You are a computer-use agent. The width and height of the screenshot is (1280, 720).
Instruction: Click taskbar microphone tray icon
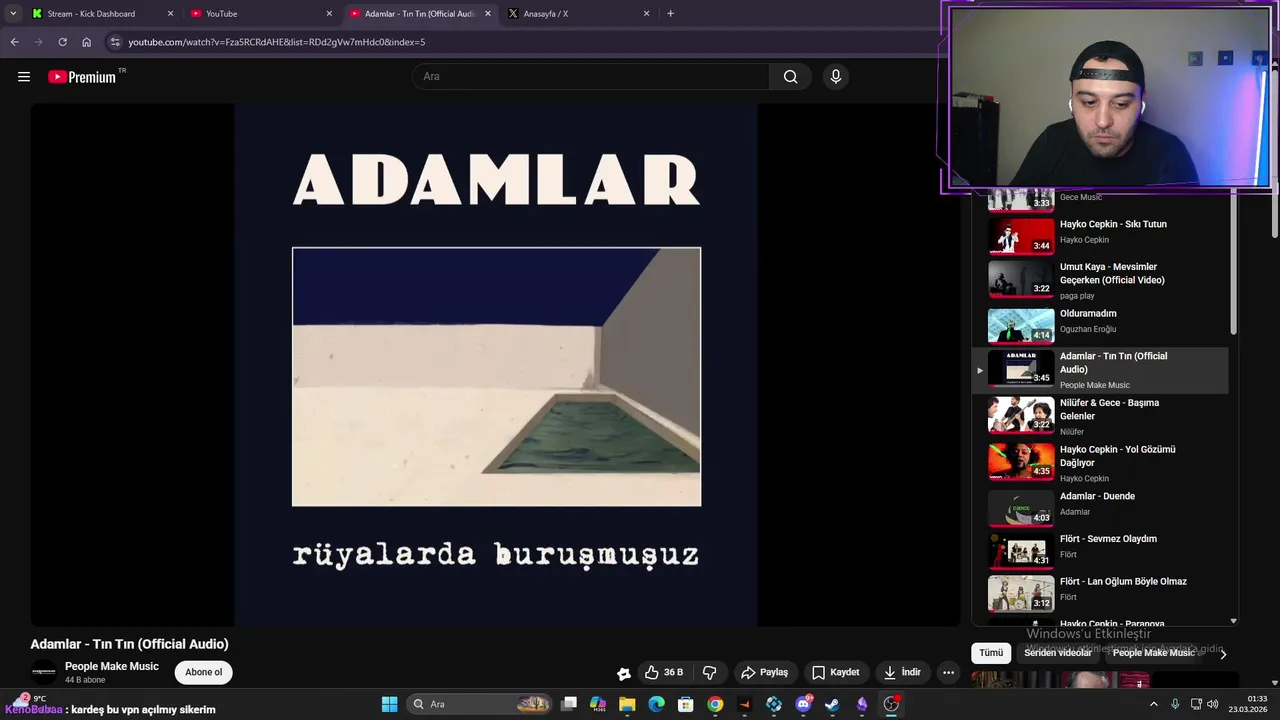[1175, 704]
